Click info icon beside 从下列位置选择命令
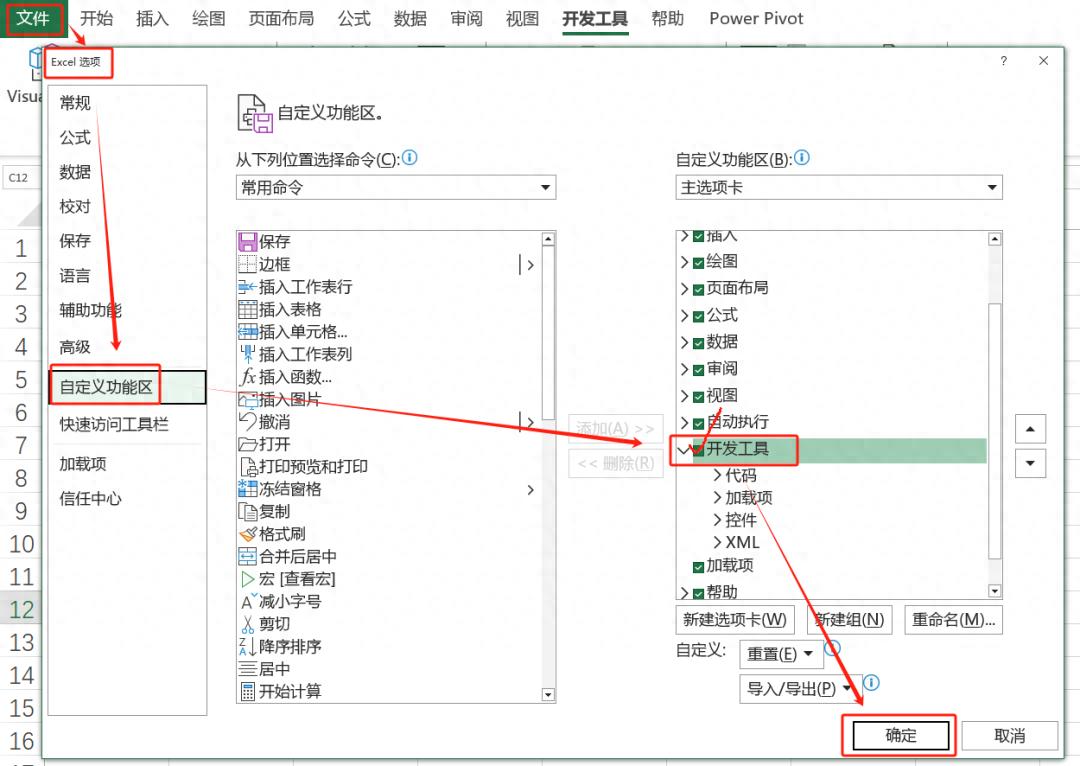Viewport: 1080px width, 766px height. (x=409, y=158)
